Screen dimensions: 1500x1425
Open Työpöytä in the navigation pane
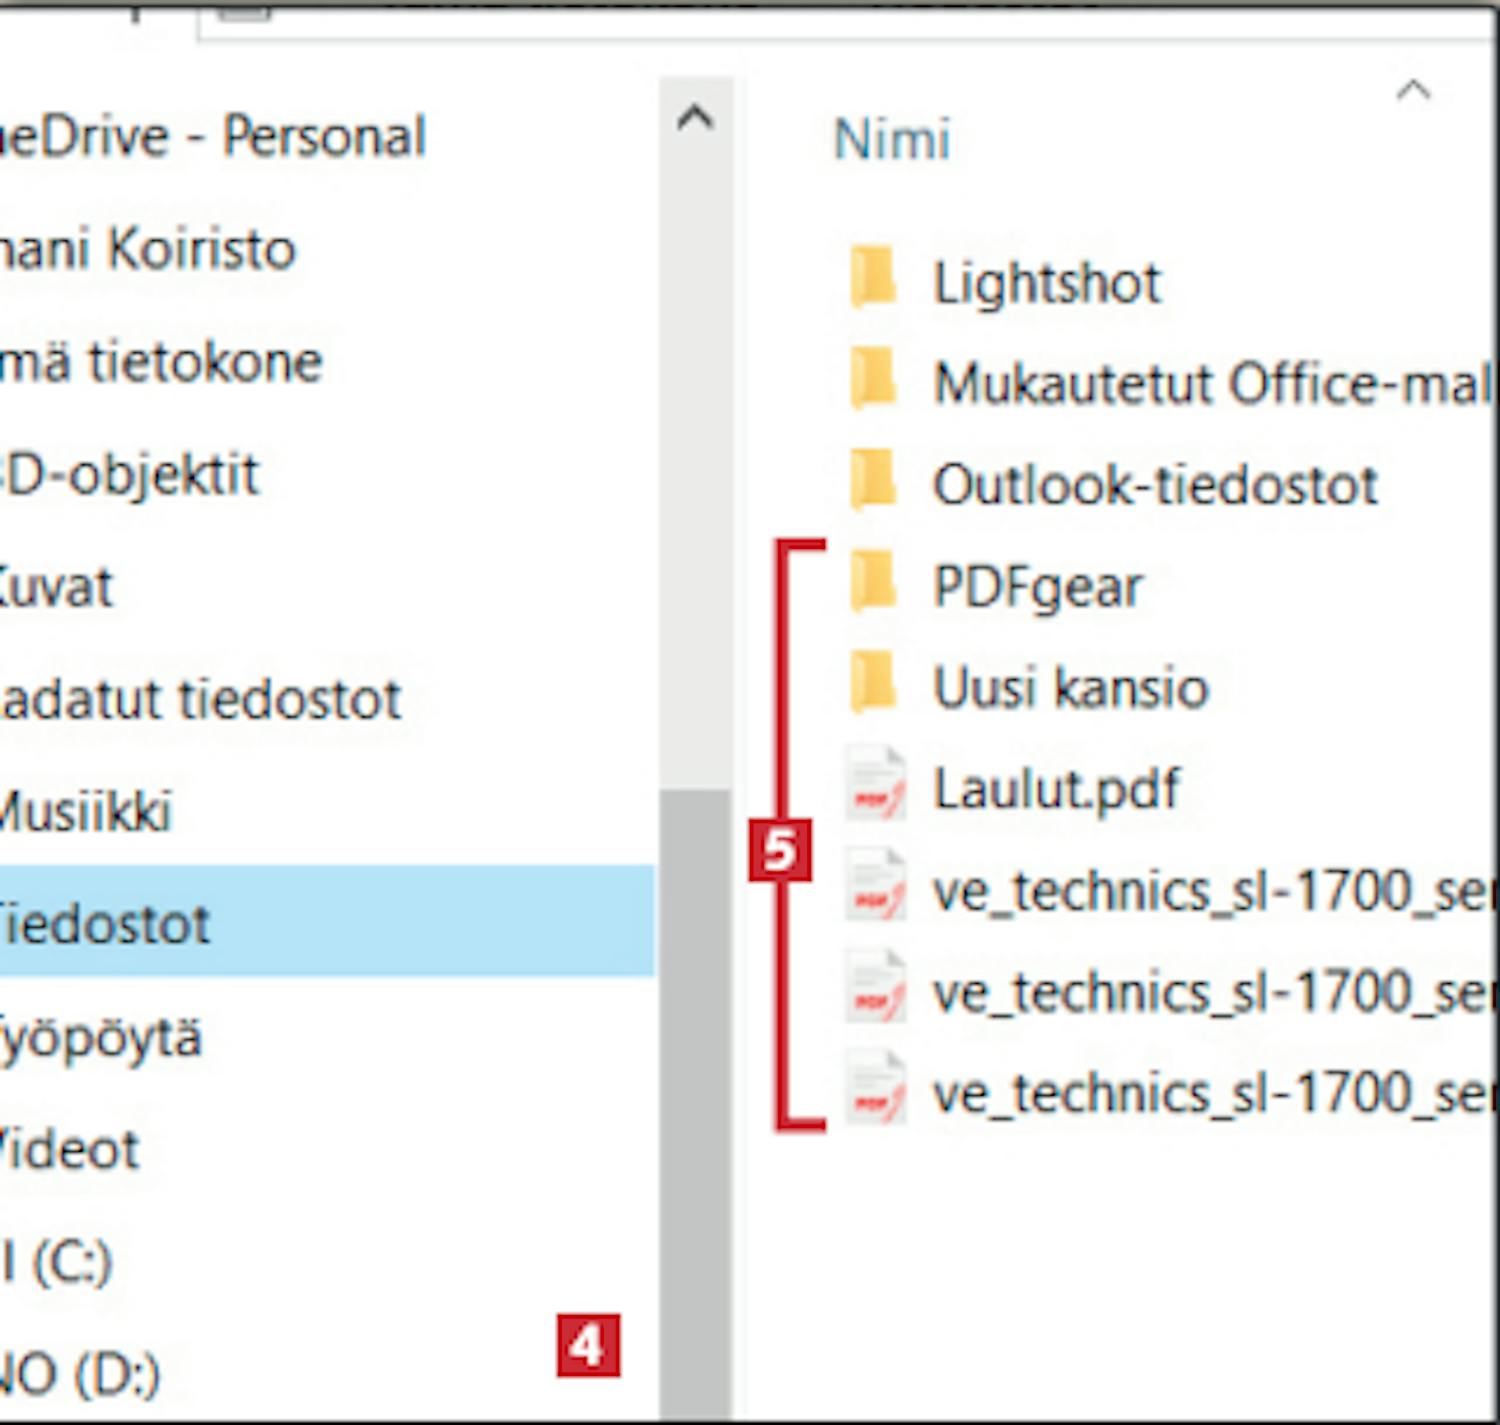point(100,1037)
